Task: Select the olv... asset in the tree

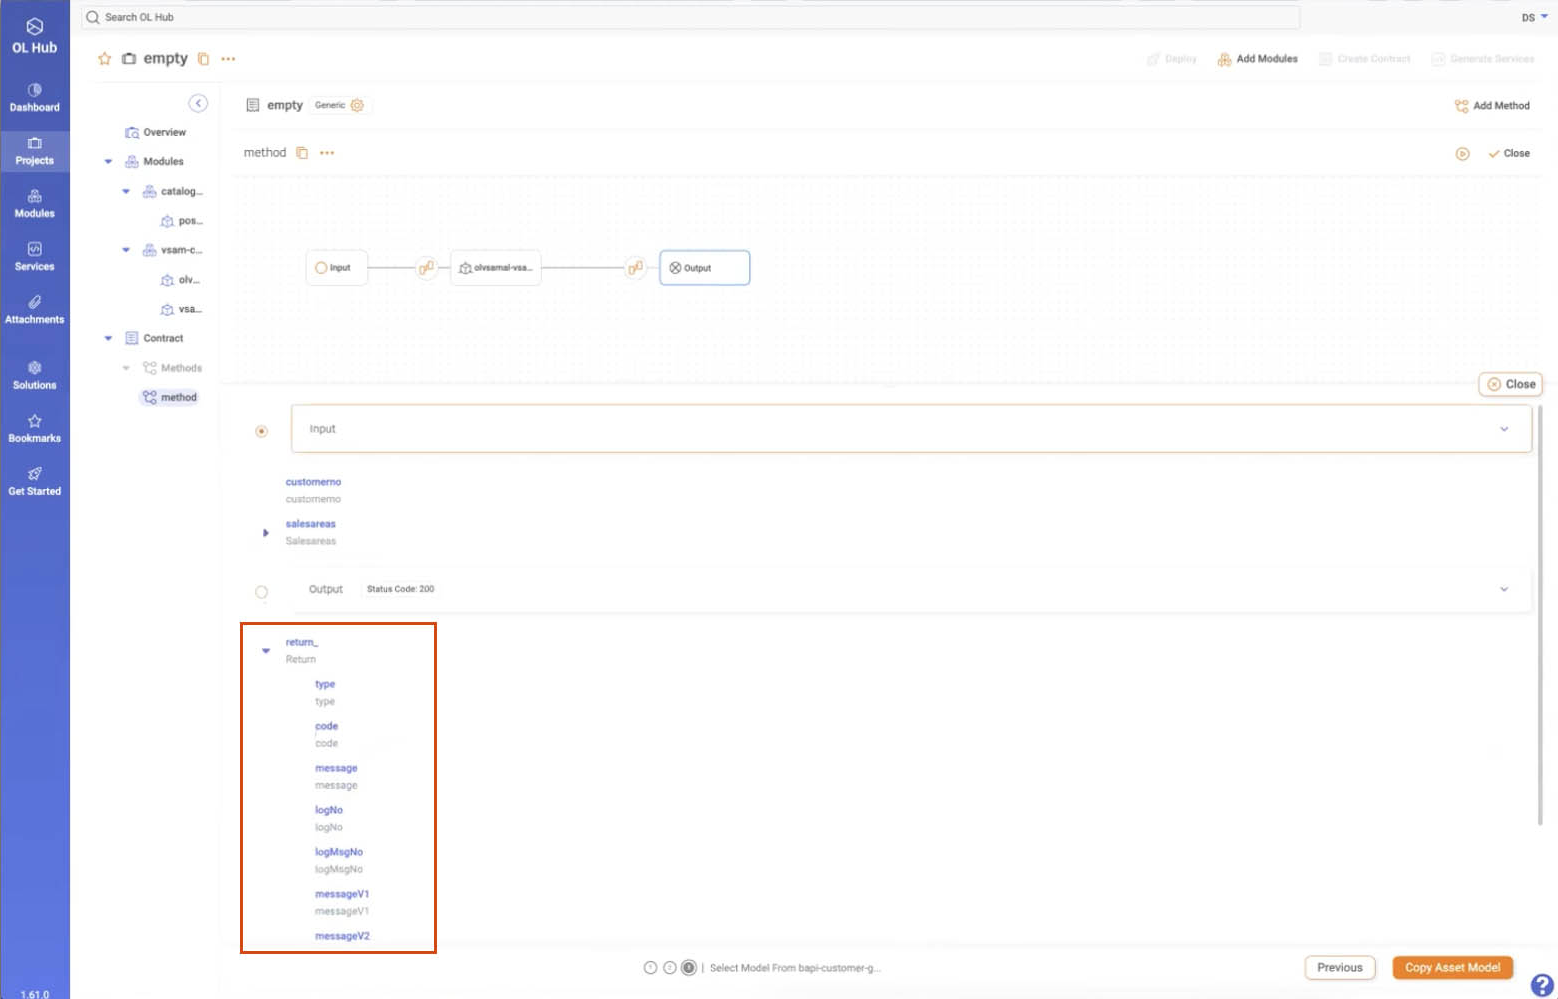Action: click(181, 280)
